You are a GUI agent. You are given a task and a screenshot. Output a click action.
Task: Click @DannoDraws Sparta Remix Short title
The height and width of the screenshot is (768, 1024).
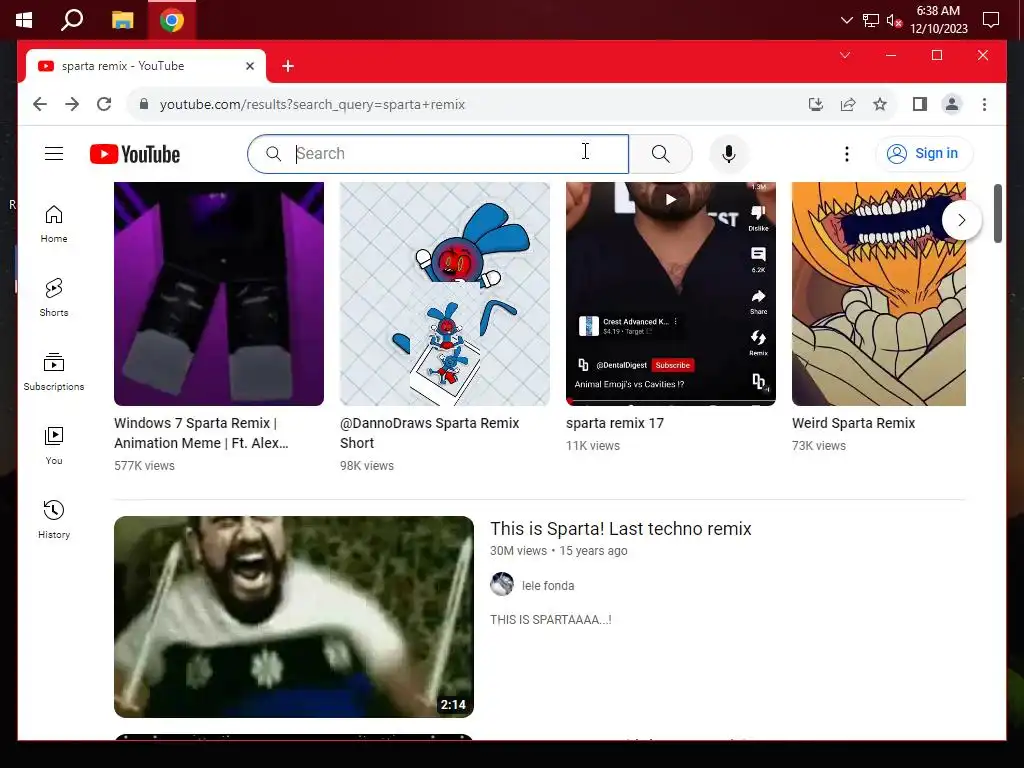[430, 433]
